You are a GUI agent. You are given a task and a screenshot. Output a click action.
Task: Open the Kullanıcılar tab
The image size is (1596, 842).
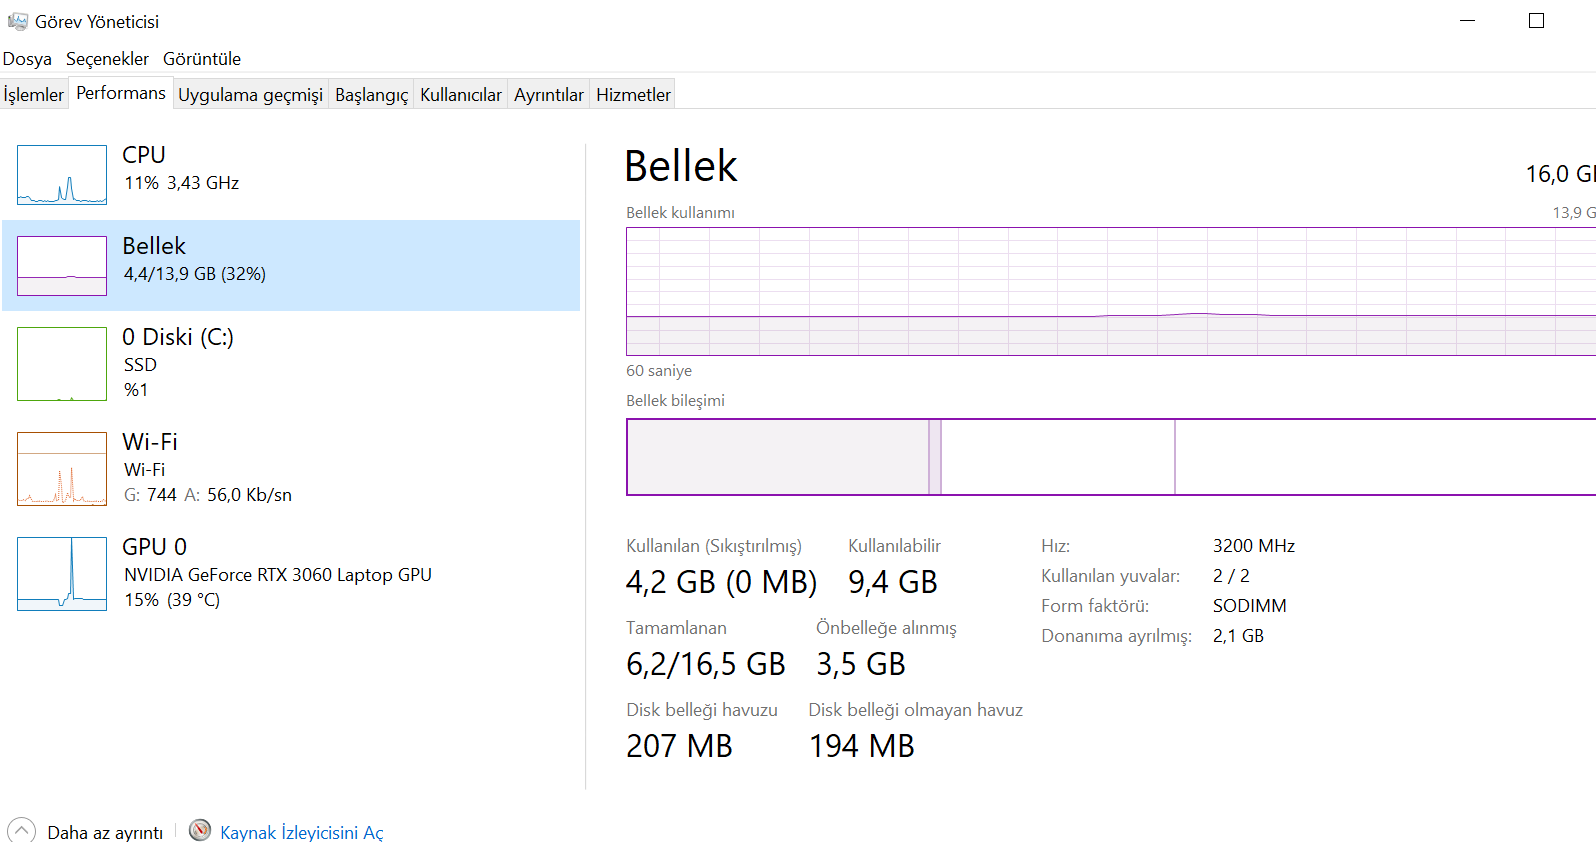pyautogui.click(x=460, y=95)
